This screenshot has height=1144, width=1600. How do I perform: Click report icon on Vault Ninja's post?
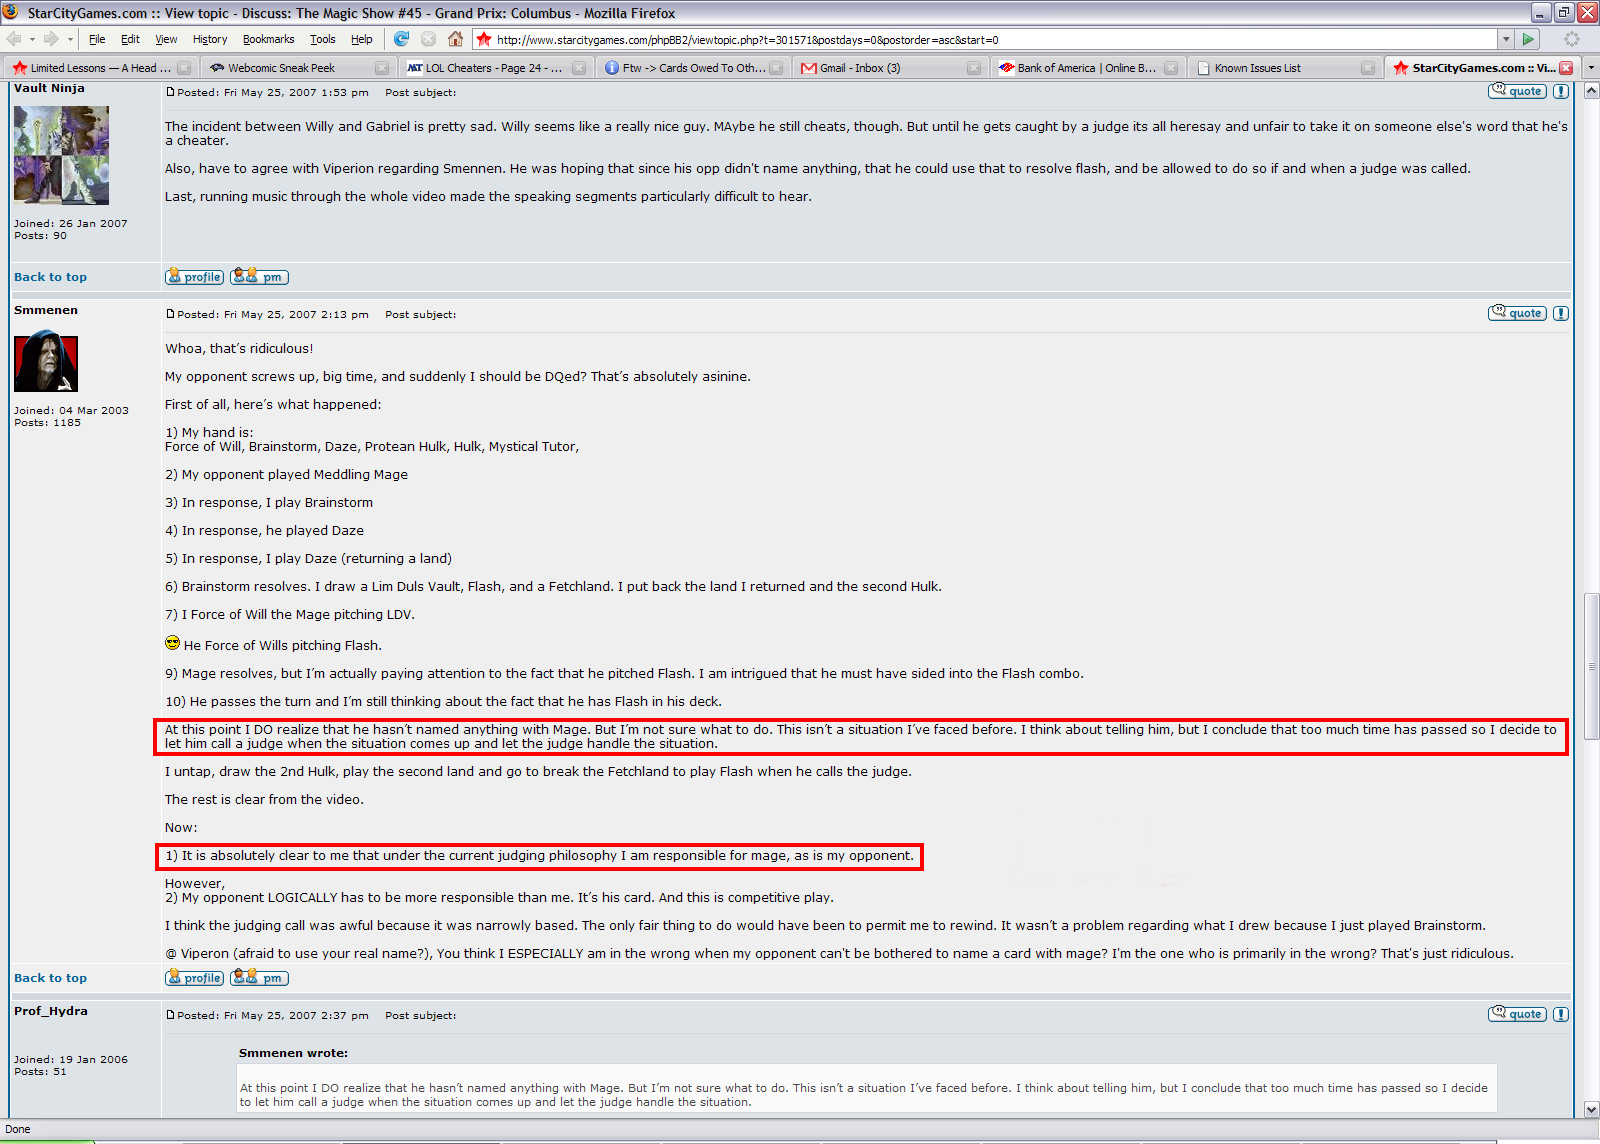tap(1561, 91)
